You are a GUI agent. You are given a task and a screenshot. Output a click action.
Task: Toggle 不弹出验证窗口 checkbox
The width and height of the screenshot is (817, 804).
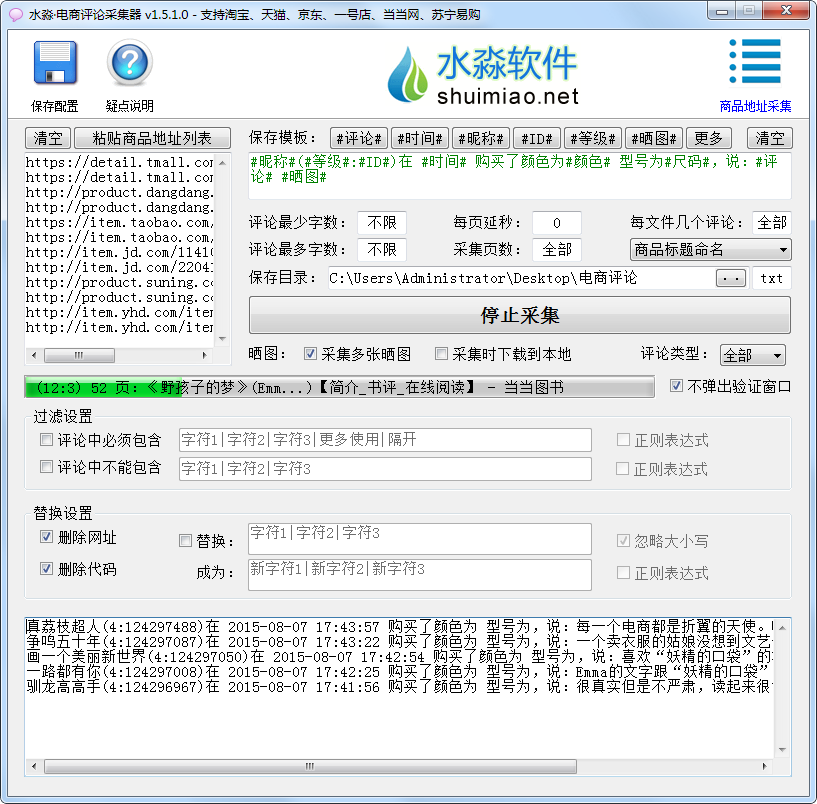[677, 386]
